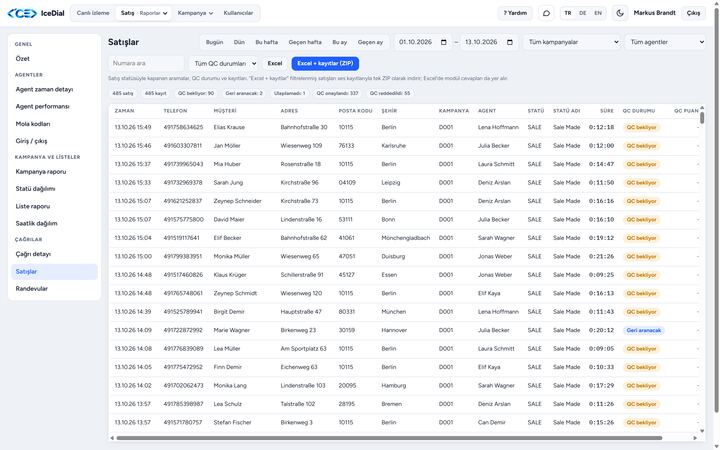Open Çağrı detayı report
Viewport: 720px width, 450px height.
(54, 254)
